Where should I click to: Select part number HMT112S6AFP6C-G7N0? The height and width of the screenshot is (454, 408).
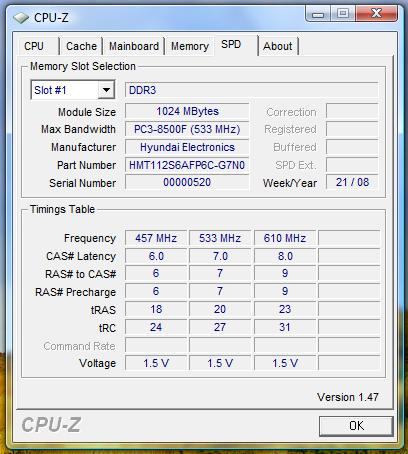click(187, 165)
